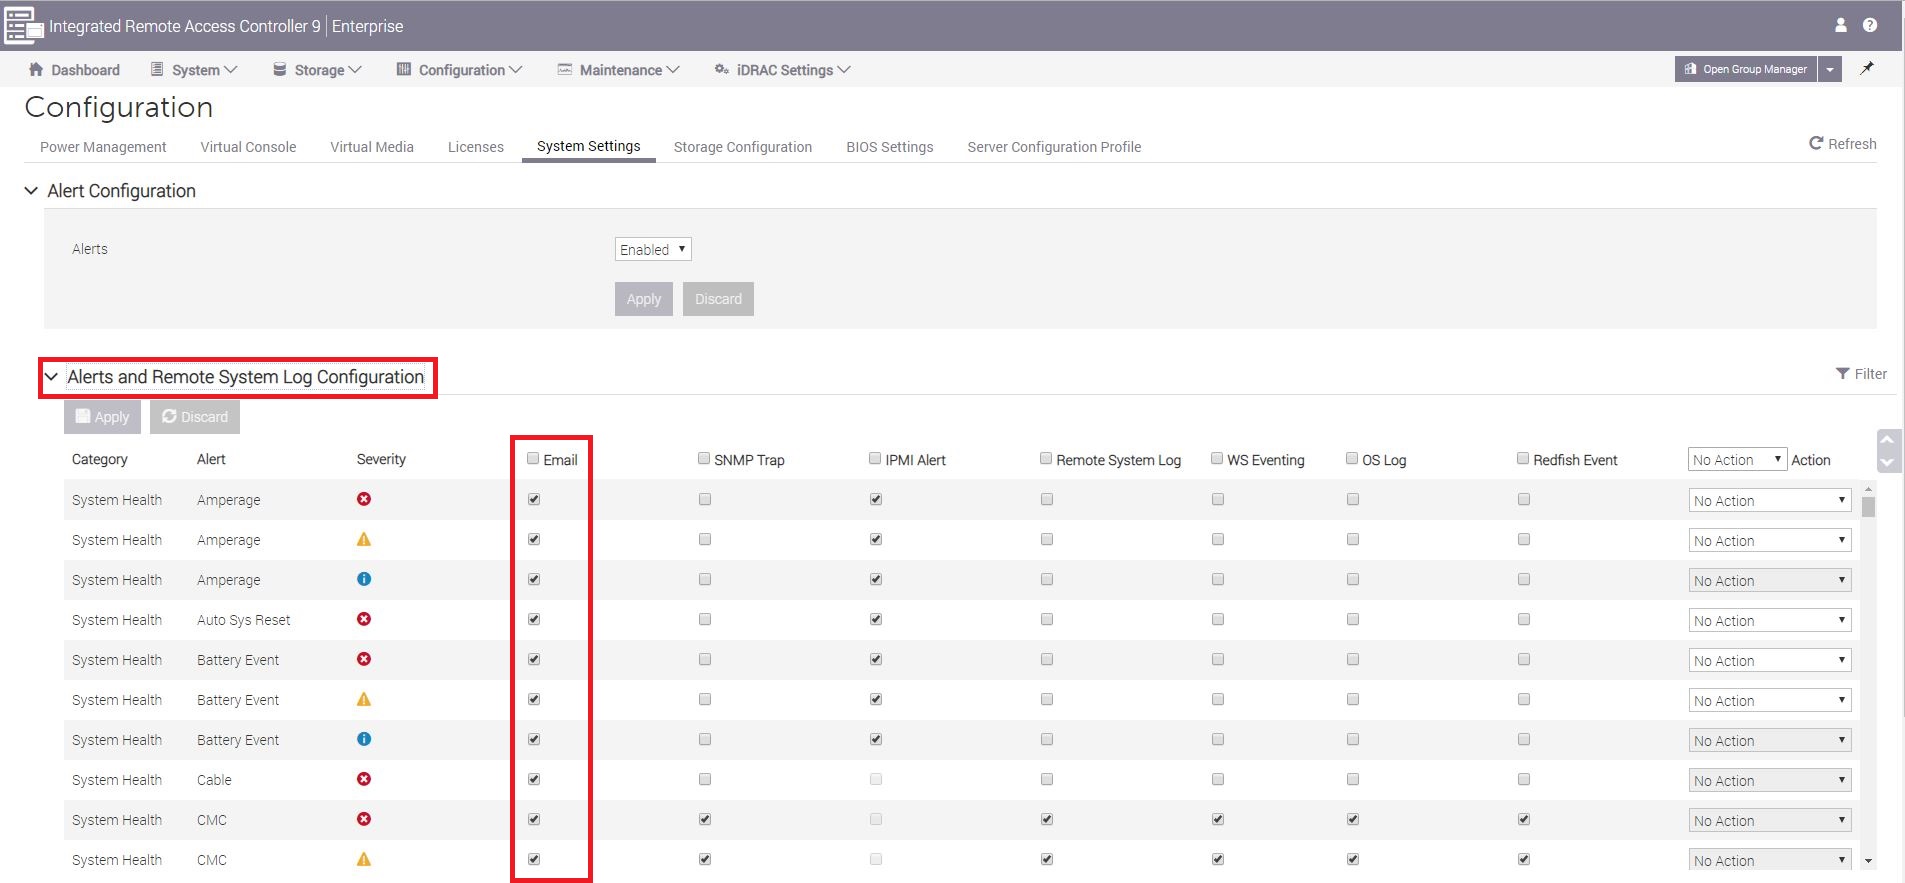Screen dimensions: 1905x883
Task: Toggle the Redfish Event header checkbox
Action: pyautogui.click(x=1523, y=459)
